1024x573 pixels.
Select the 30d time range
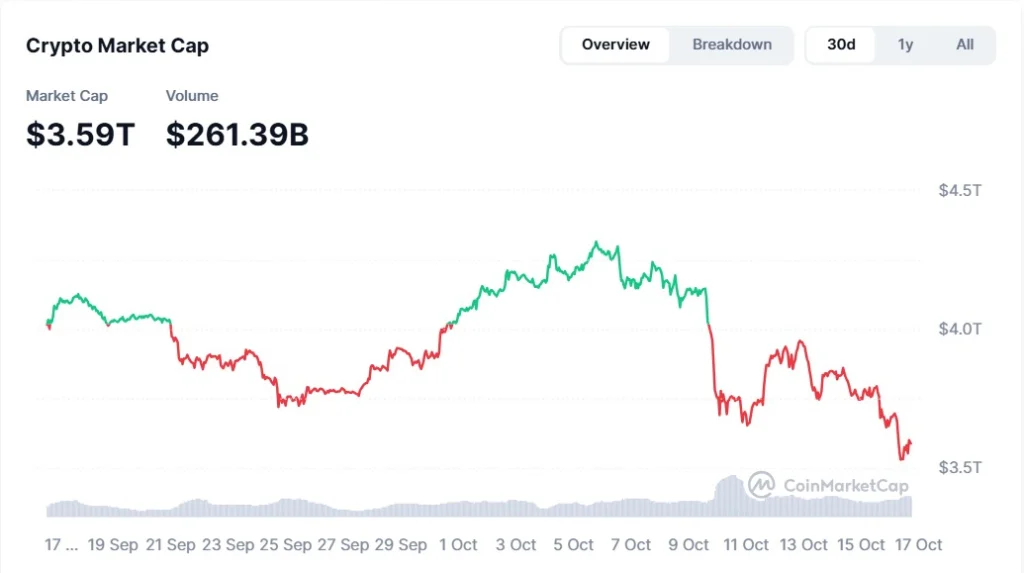841,45
